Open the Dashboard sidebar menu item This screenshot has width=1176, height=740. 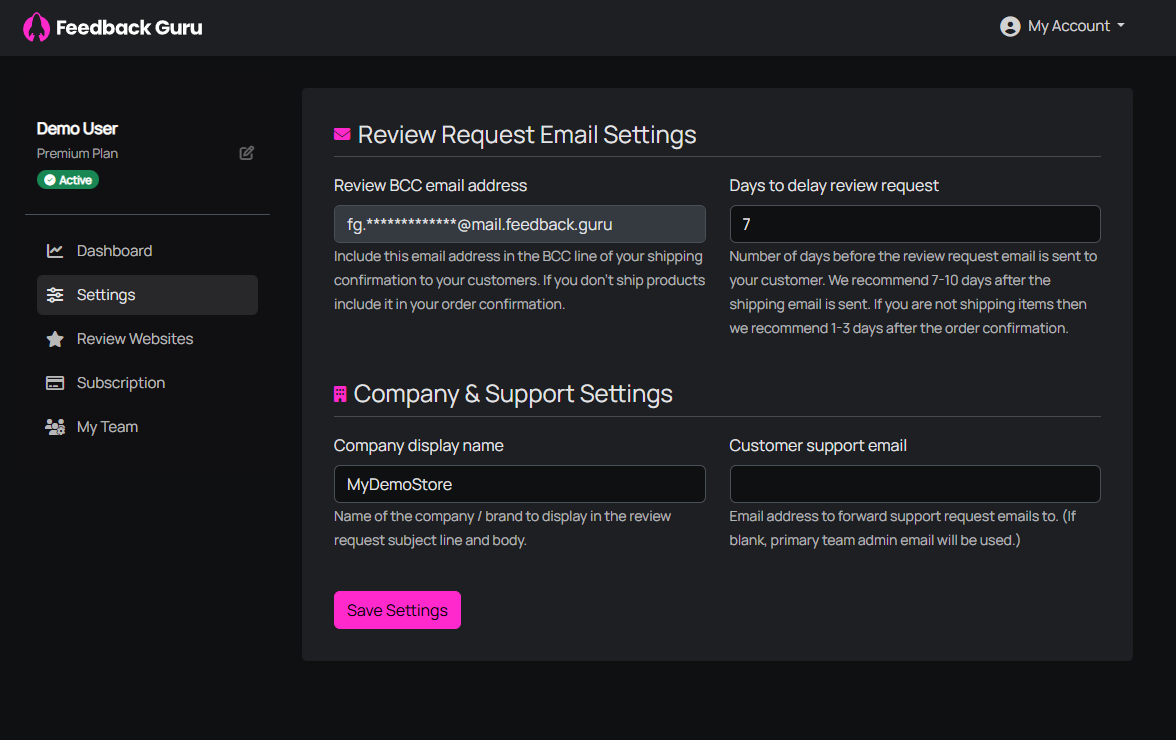[x=147, y=250]
